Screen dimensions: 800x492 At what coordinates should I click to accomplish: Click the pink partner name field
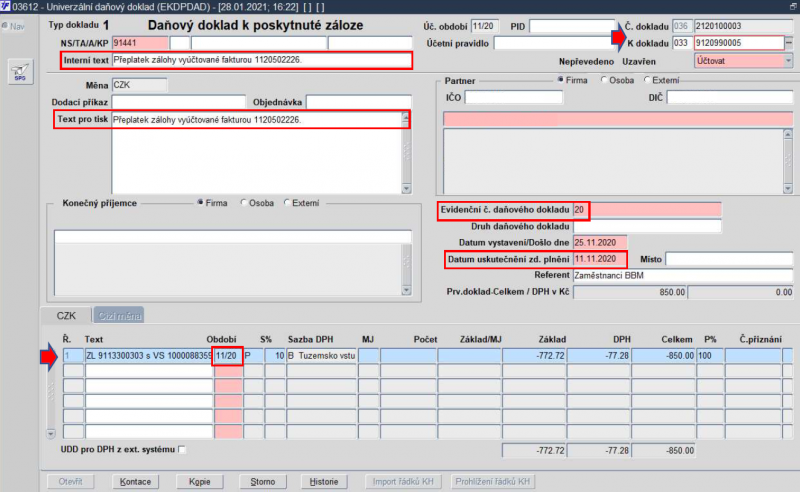point(618,119)
